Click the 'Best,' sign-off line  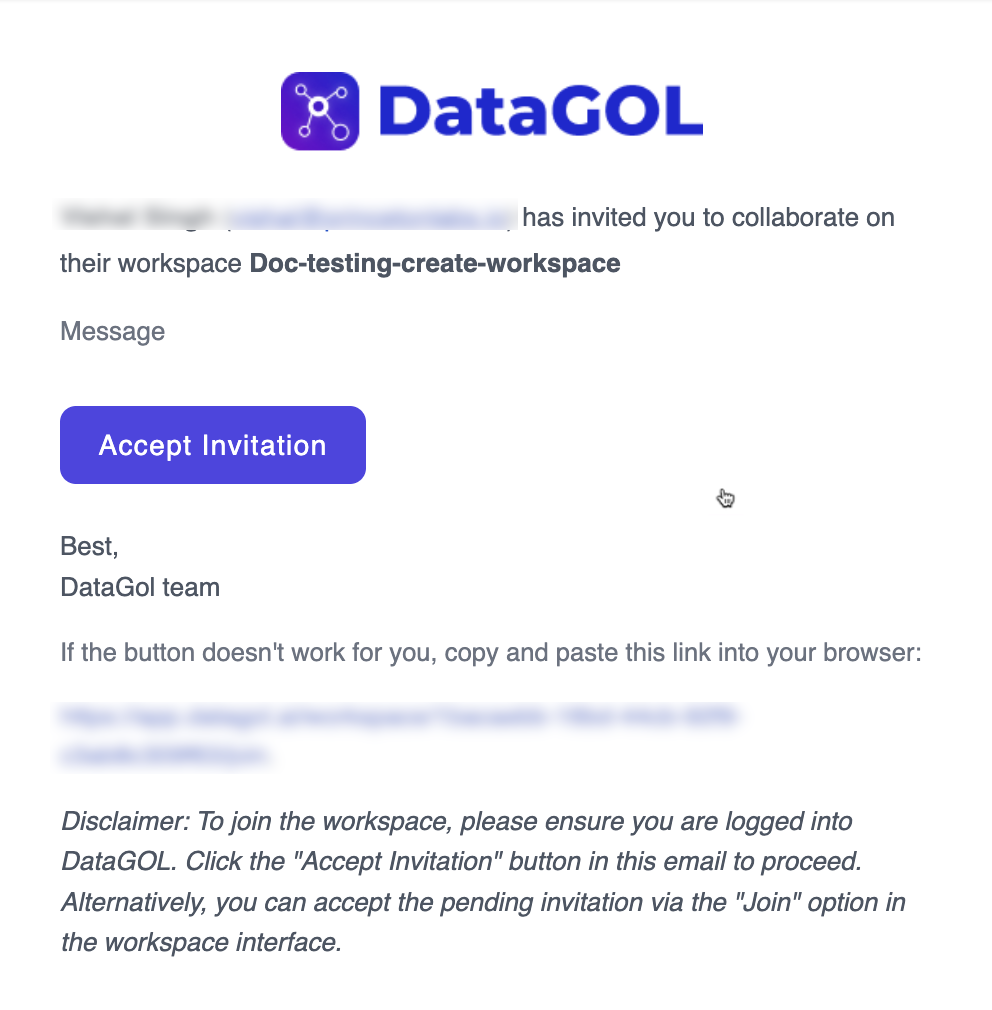click(x=90, y=546)
